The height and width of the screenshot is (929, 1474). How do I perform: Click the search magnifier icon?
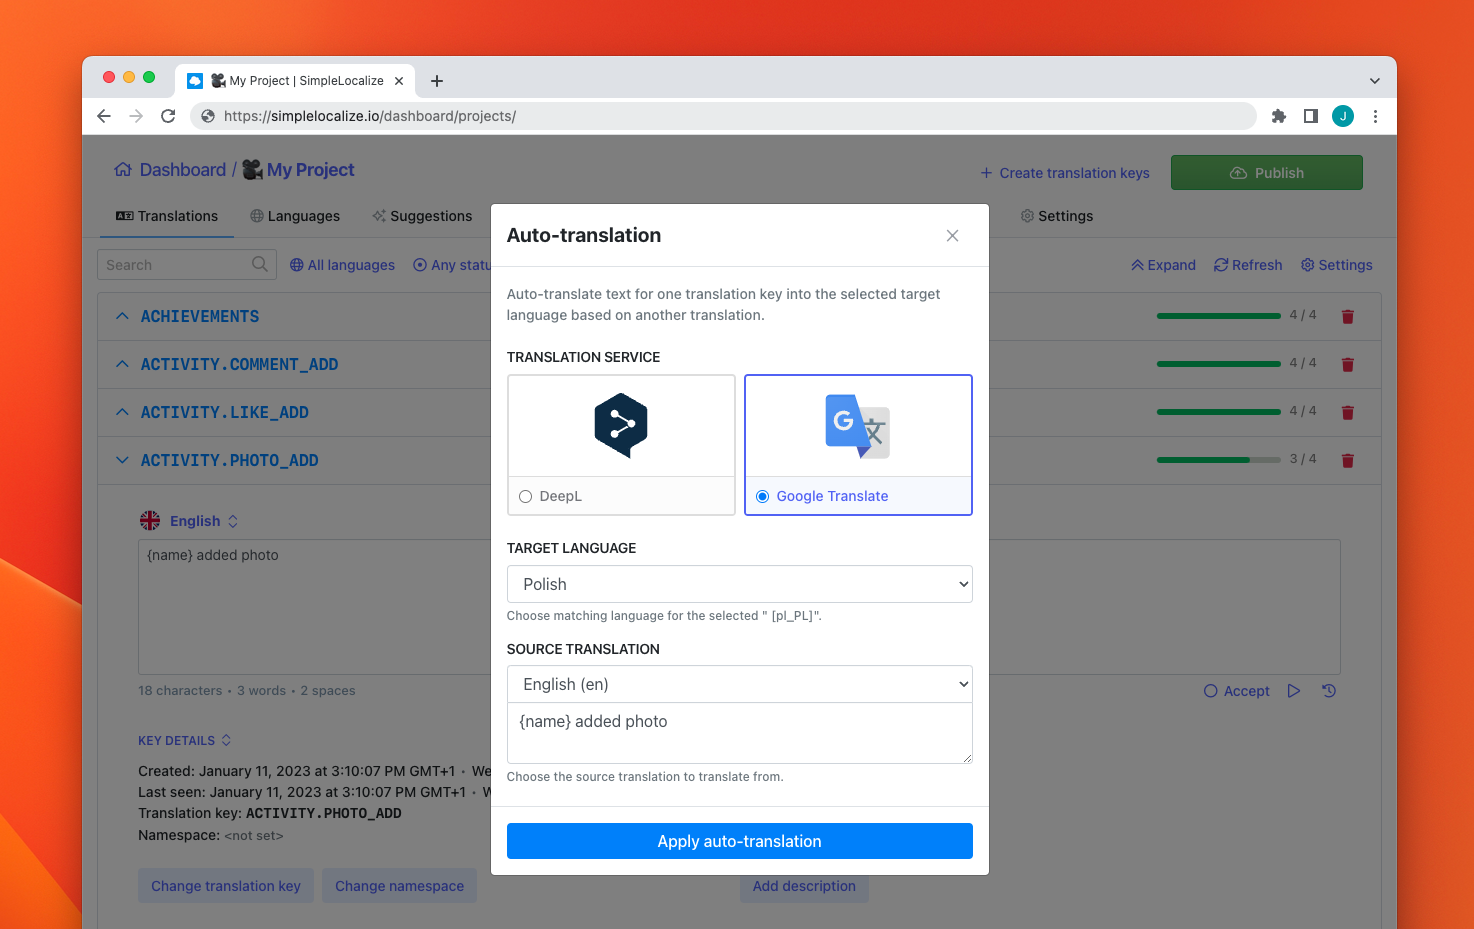click(260, 264)
